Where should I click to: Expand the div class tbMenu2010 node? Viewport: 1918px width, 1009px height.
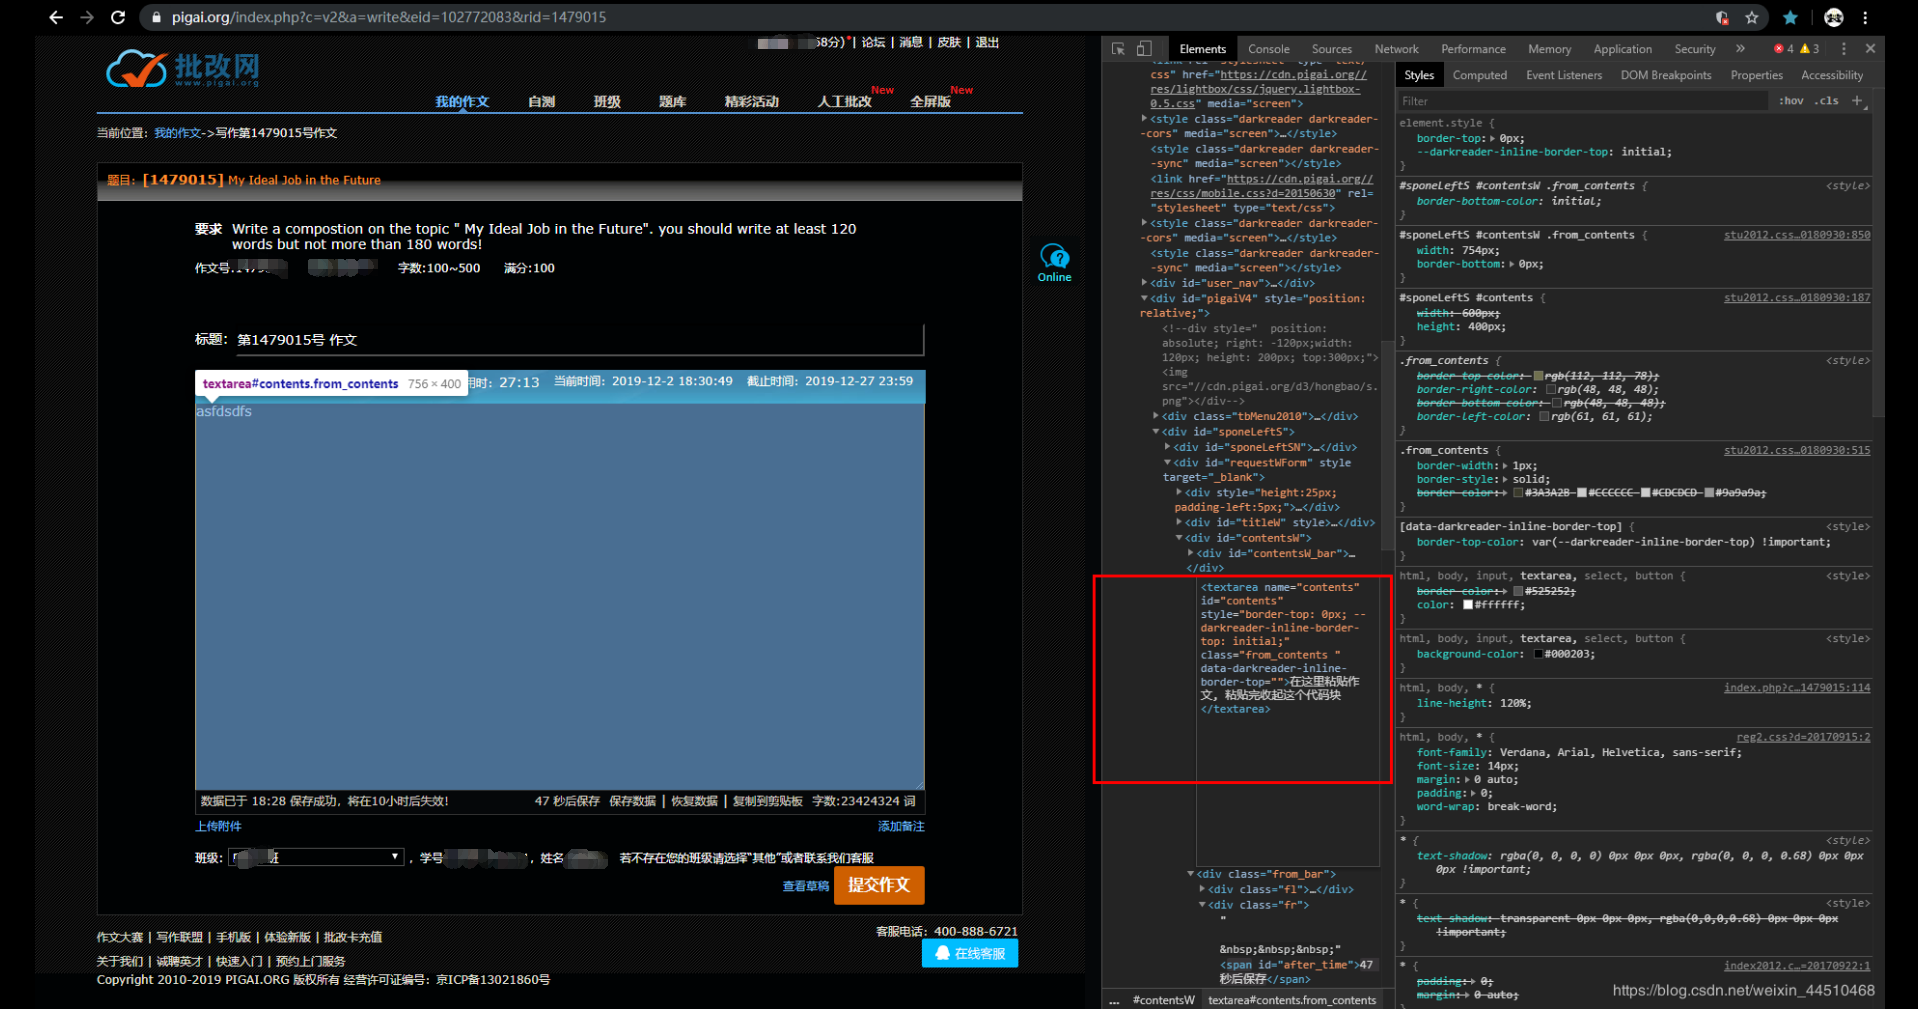1156,416
